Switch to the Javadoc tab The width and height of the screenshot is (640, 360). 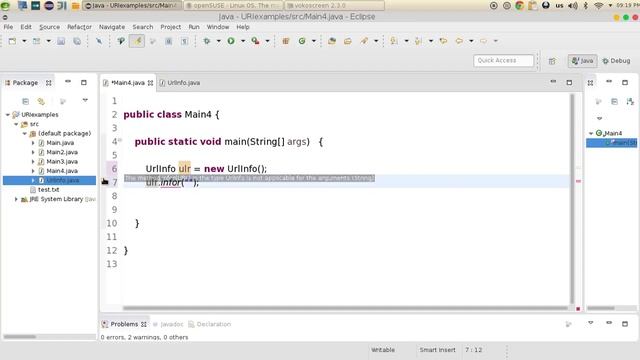(x=168, y=324)
